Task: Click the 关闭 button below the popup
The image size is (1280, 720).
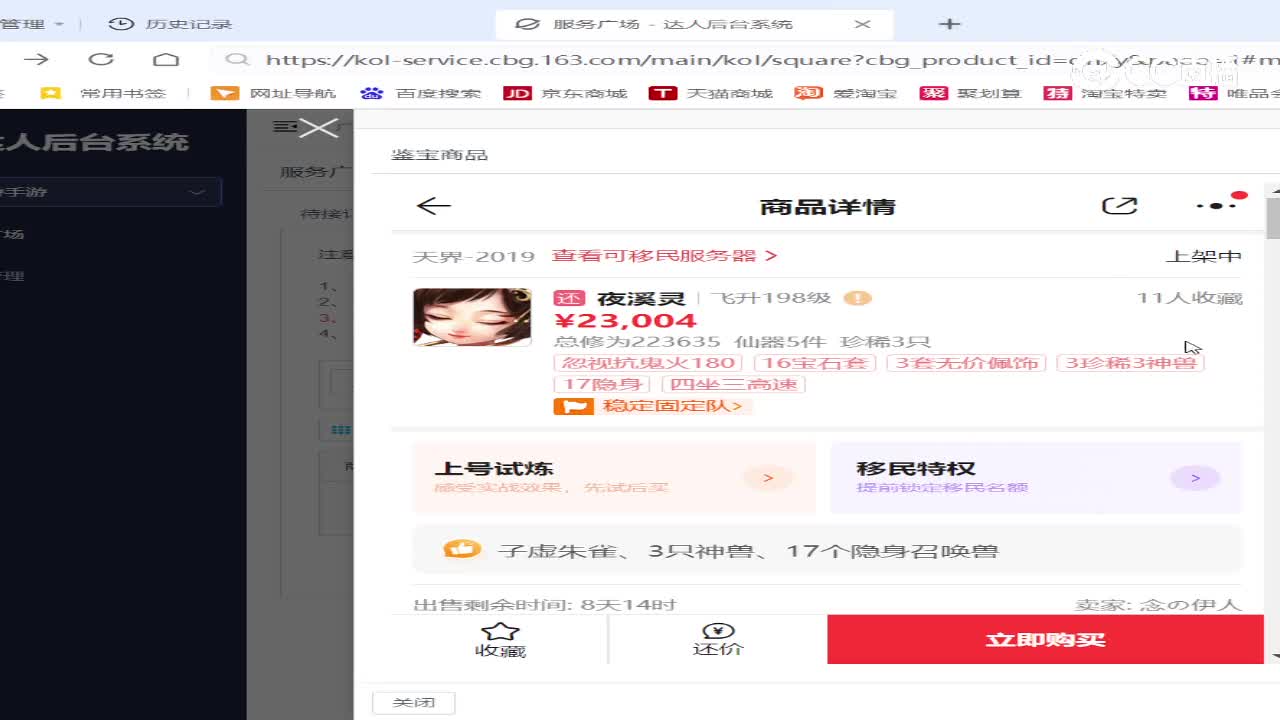Action: point(414,702)
